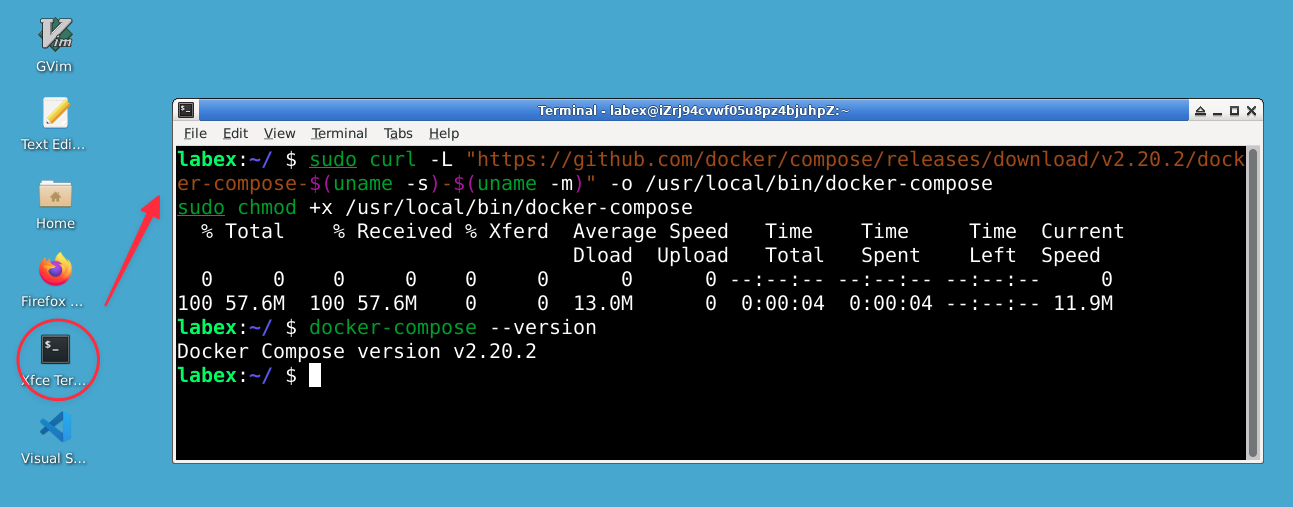Show the Tabs menu
Viewport: 1293px width, 507px height.
tap(398, 133)
